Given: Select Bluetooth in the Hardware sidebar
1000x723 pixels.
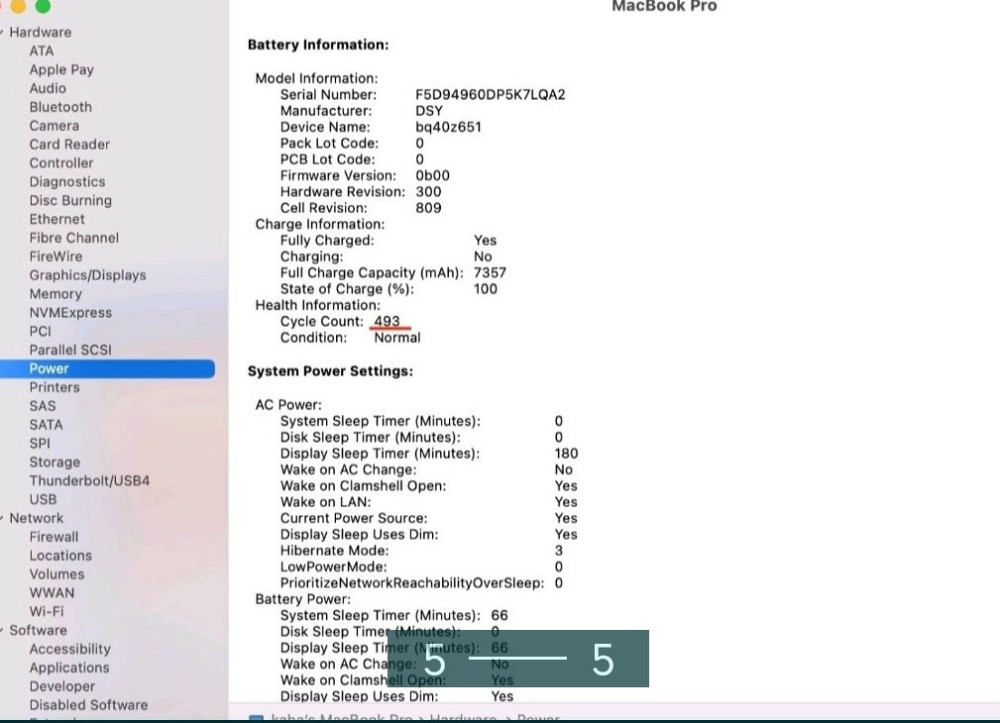Looking at the screenshot, I should click(x=60, y=107).
